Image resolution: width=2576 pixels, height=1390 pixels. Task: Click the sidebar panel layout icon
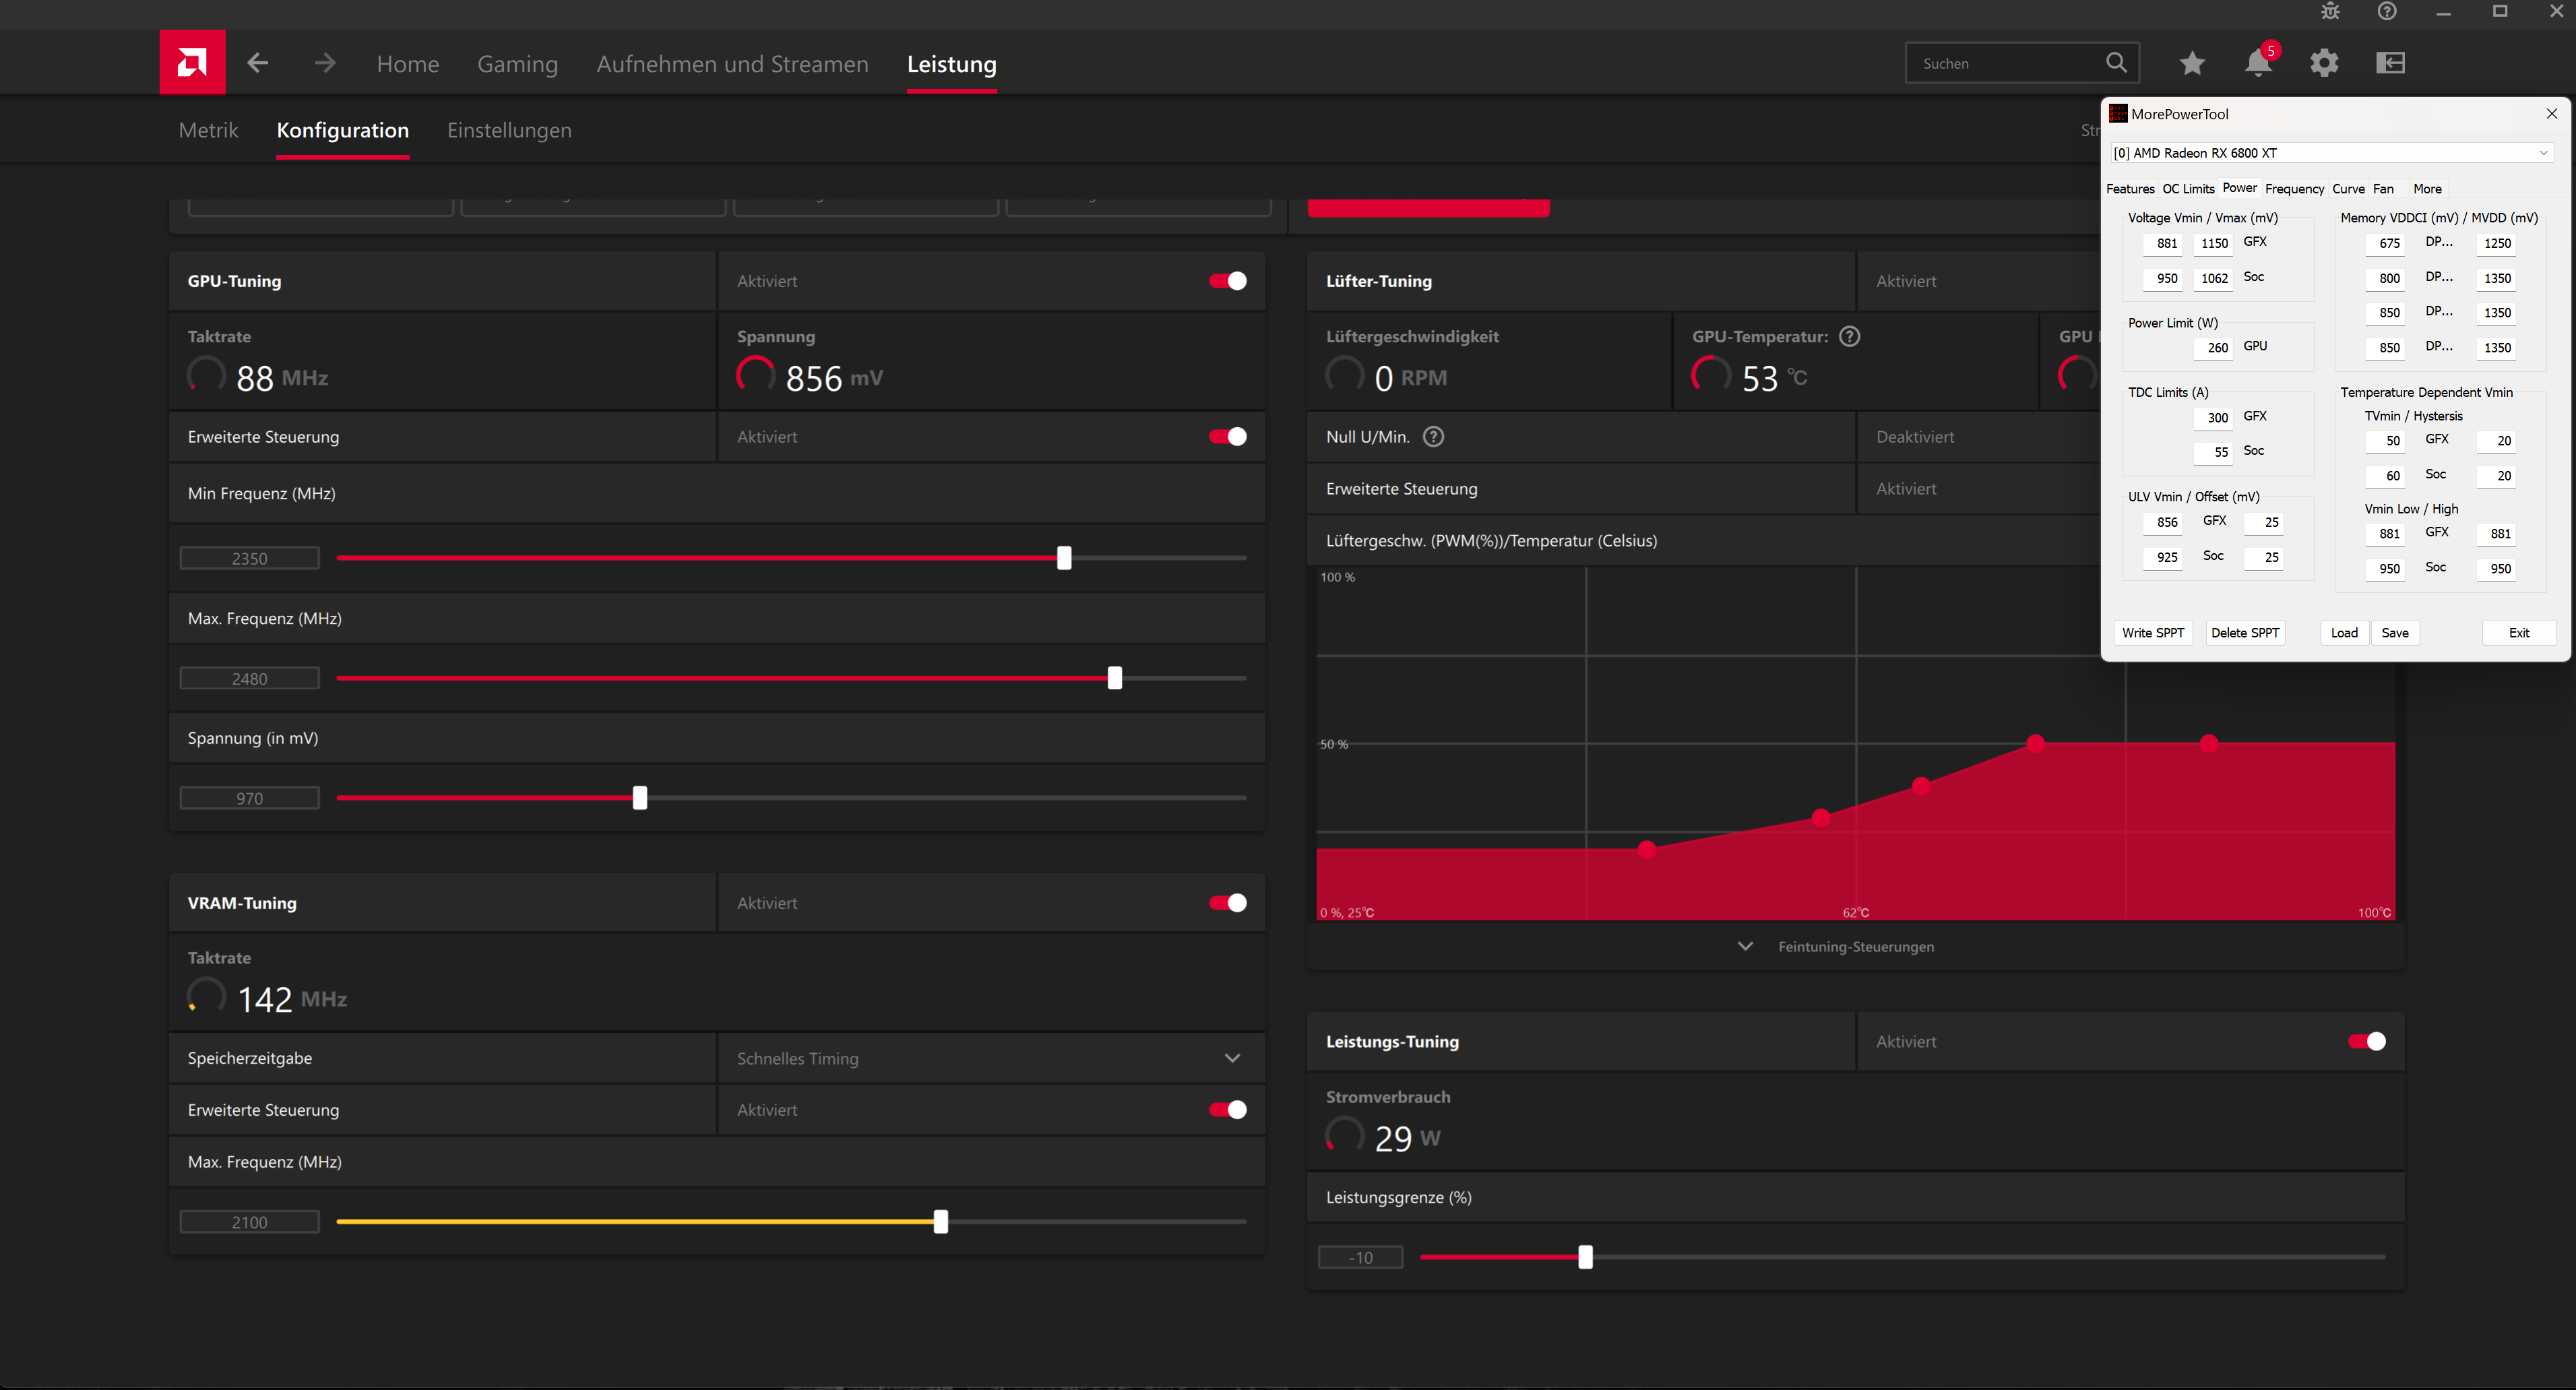pyautogui.click(x=2390, y=63)
